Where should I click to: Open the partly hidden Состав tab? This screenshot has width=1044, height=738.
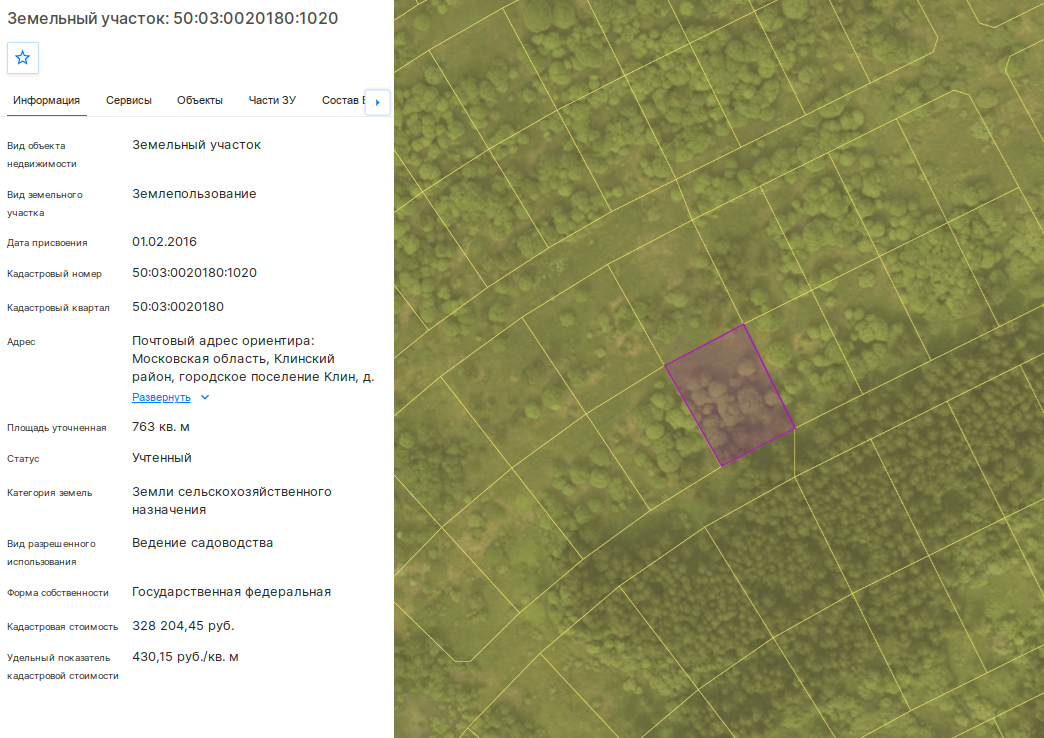pyautogui.click(x=343, y=101)
